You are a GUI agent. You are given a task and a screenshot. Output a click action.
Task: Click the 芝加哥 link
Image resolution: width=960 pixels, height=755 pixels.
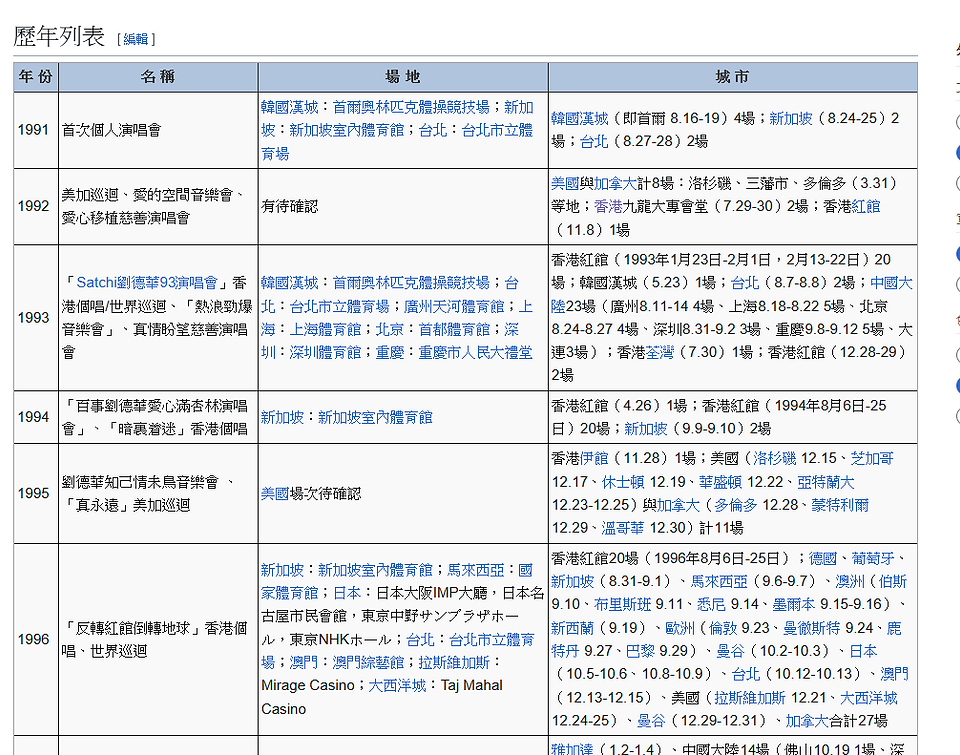coord(872,459)
